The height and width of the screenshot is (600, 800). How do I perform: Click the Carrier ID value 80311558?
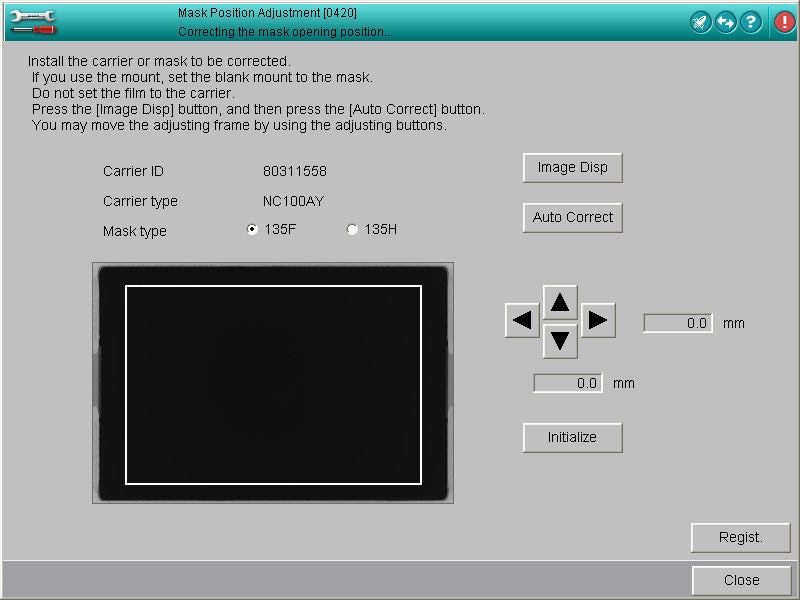click(294, 171)
